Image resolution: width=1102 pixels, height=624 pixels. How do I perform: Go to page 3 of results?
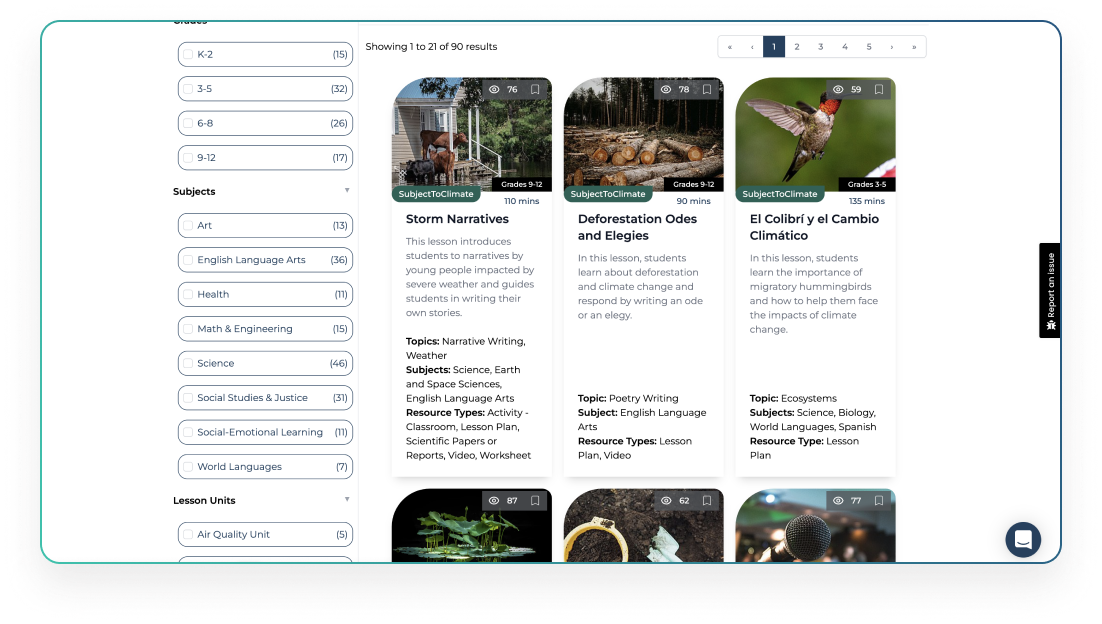click(x=820, y=47)
